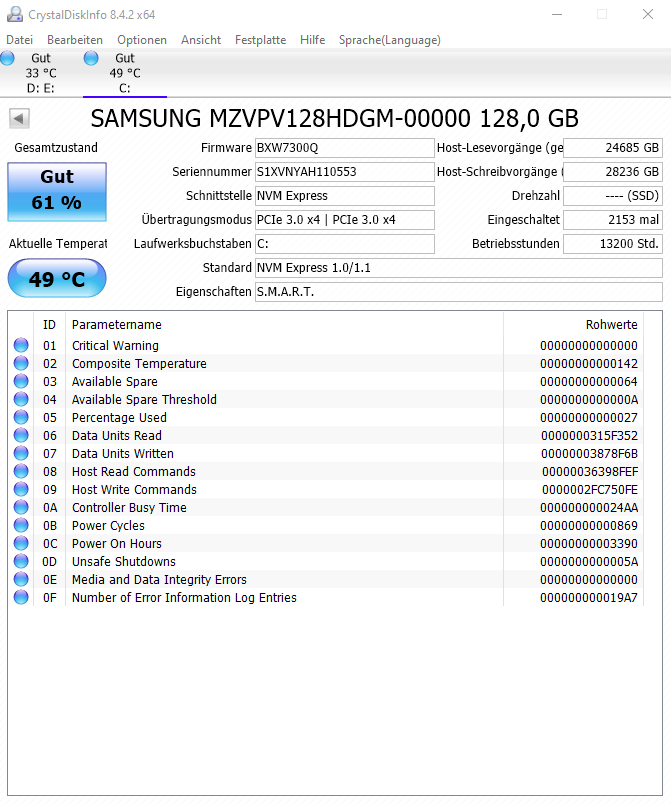Click raw value 00000000003390
The width and height of the screenshot is (671, 804).
coord(589,544)
